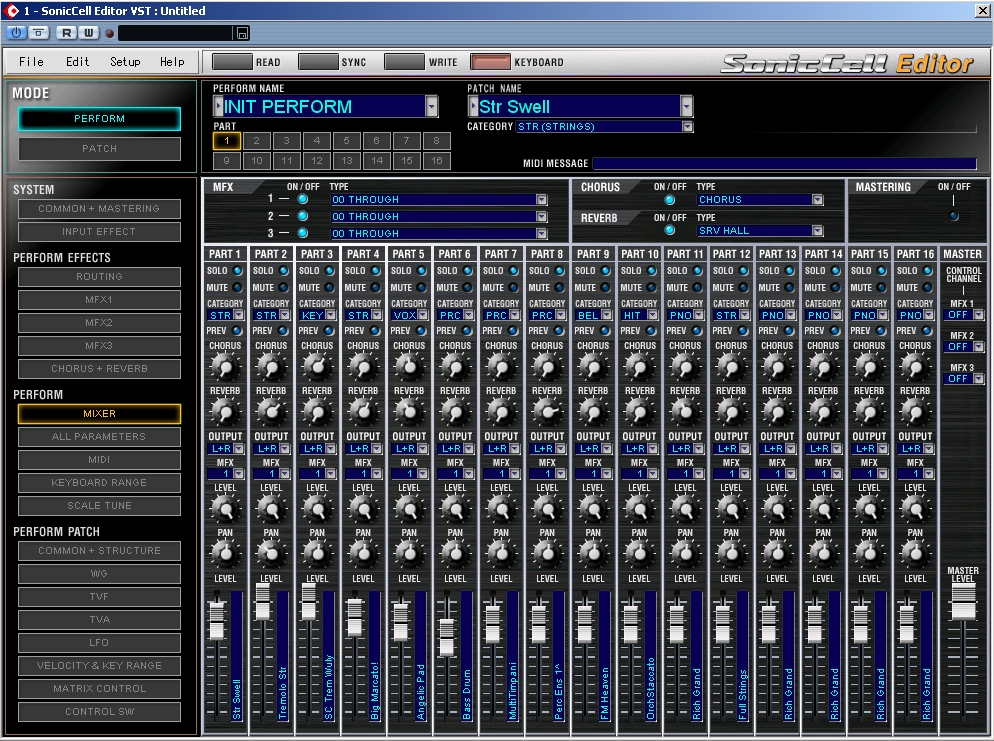Open the File menu
The image size is (994, 741).
click(x=31, y=61)
